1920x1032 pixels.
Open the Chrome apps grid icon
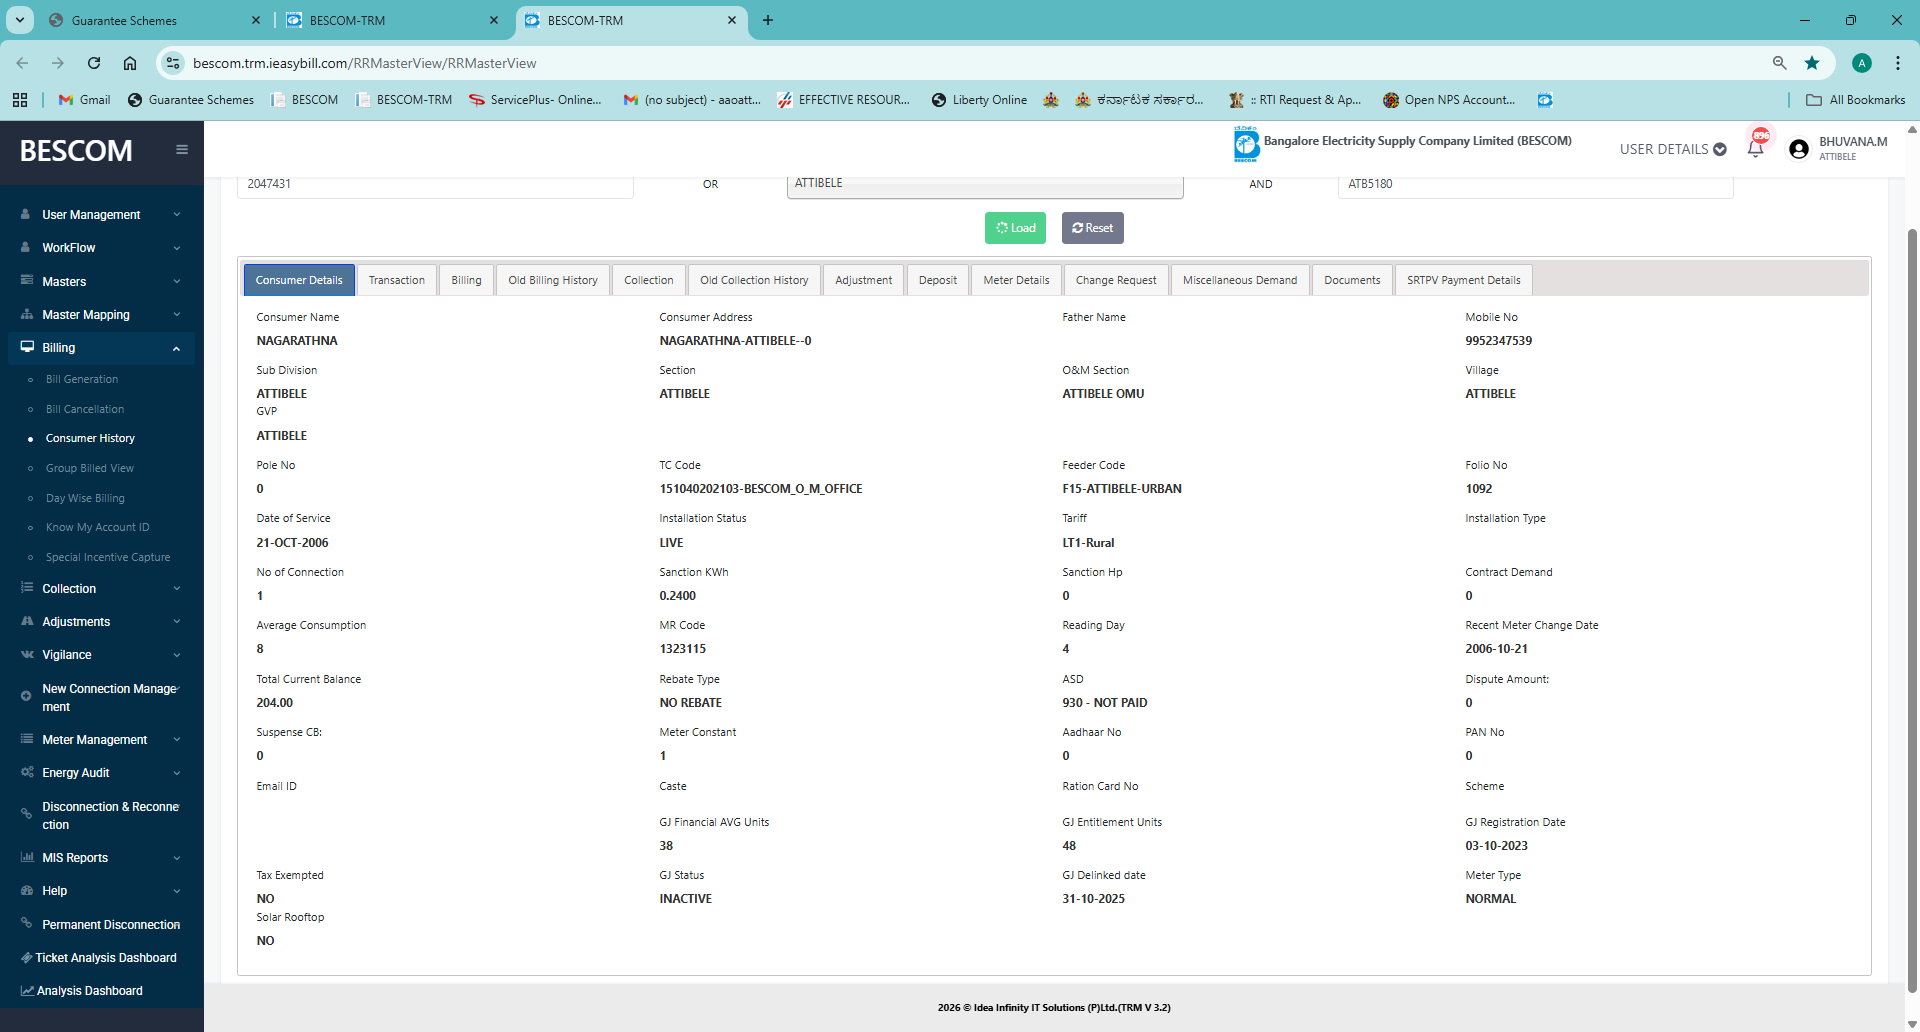click(x=20, y=100)
